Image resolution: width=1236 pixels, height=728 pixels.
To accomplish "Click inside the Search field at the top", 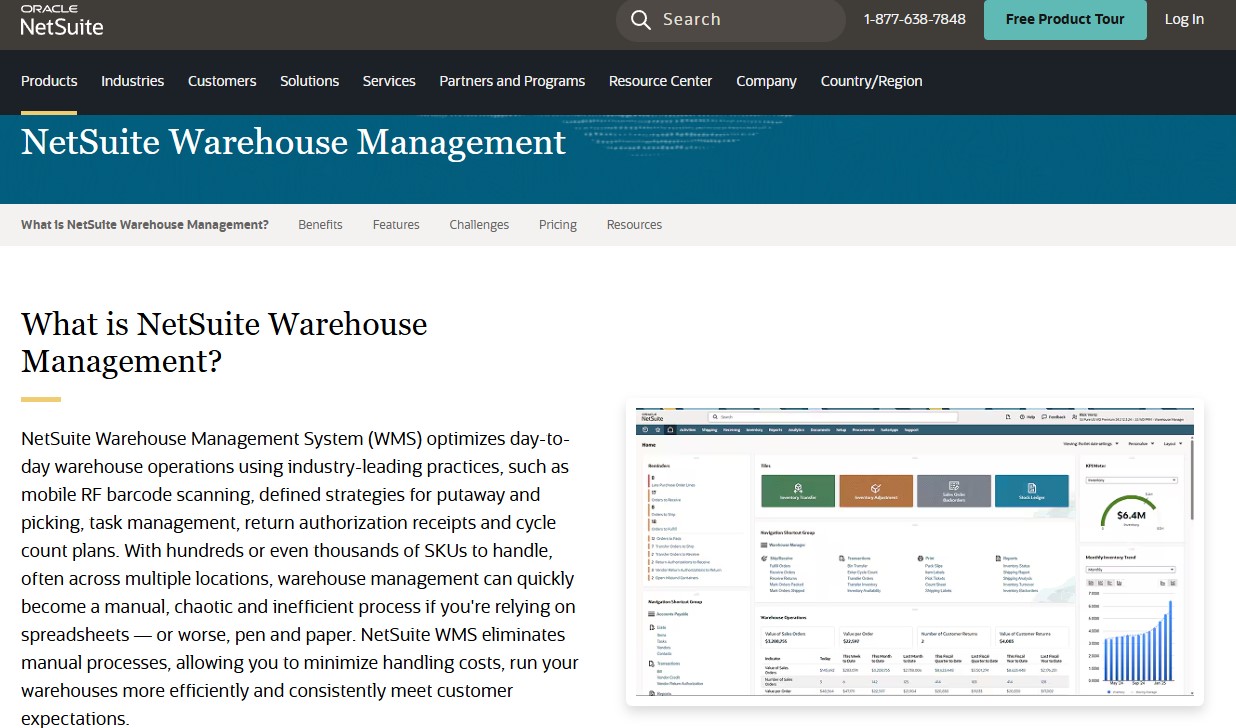I will point(740,20).
